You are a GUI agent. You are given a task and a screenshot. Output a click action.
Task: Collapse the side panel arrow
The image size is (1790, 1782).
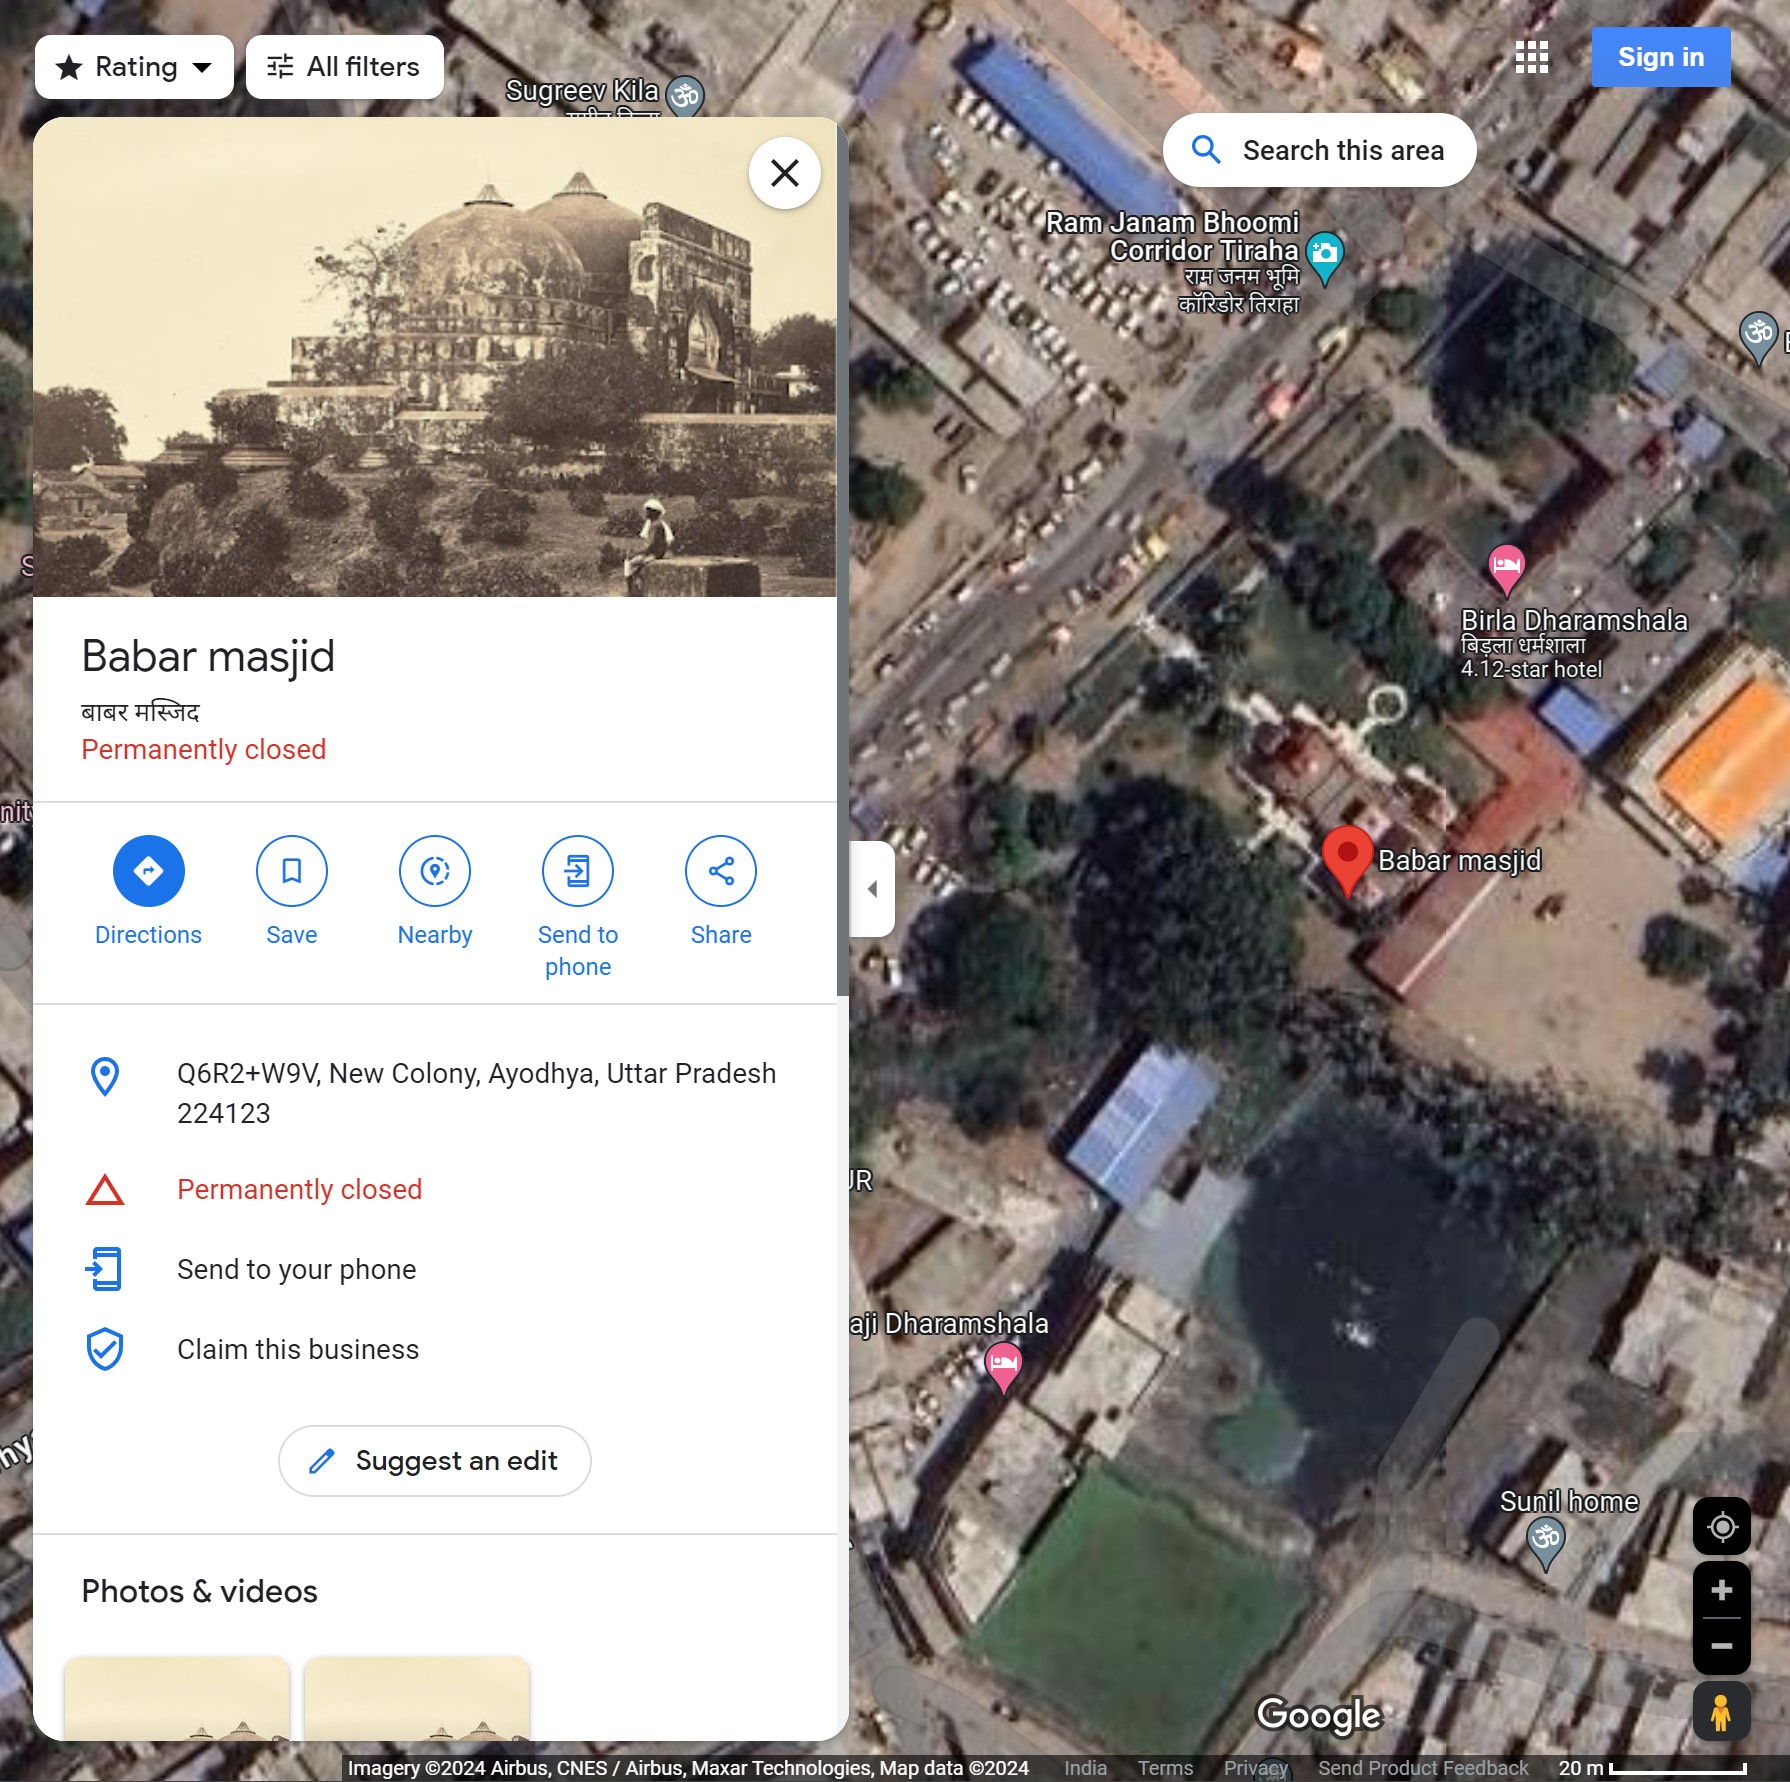click(x=872, y=889)
